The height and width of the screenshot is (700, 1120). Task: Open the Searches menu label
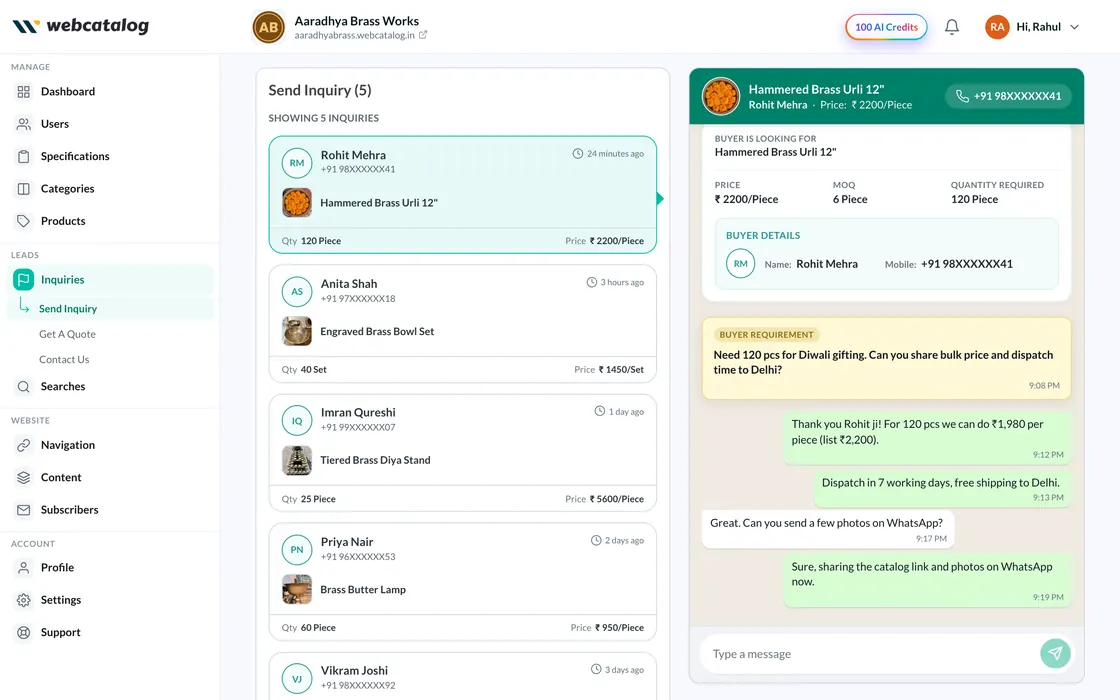[x=63, y=386]
